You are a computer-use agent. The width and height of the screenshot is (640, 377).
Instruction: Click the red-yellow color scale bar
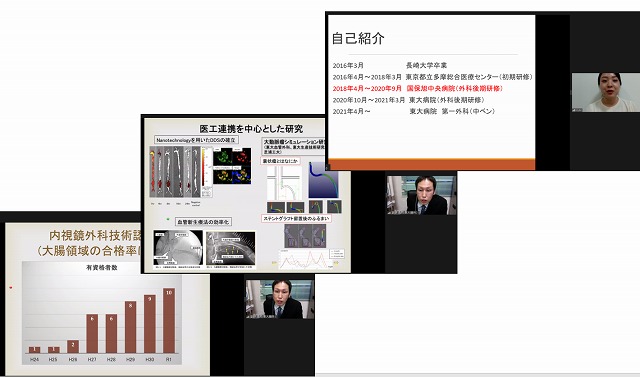coord(207,172)
